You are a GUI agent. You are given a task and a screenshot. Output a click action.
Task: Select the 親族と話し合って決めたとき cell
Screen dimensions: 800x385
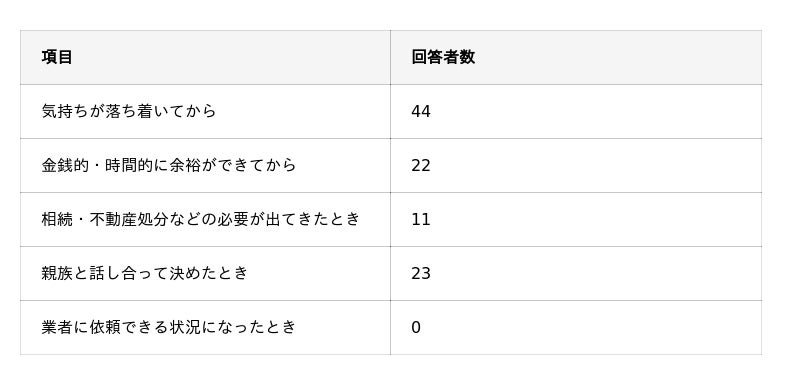coord(205,274)
